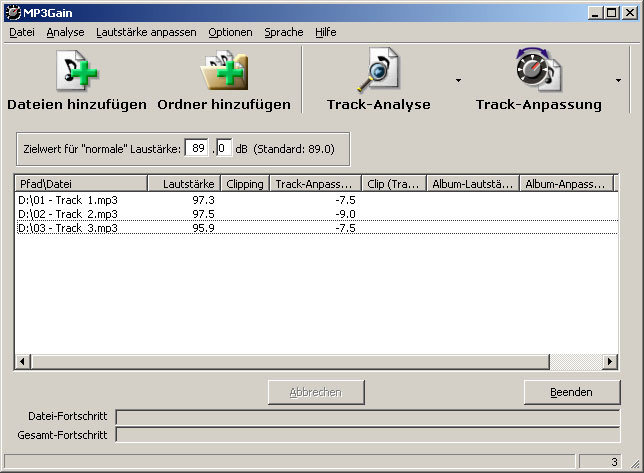
Task: Apply Track-Anpassung via dial icon
Action: (x=538, y=69)
